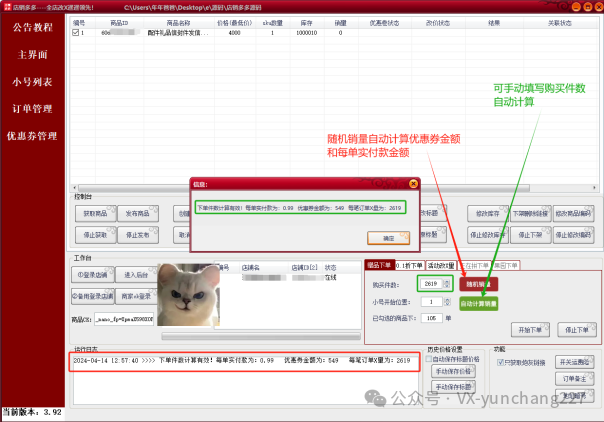Click the field showing 105 单
This screenshot has height=422, width=604.
pos(431,318)
